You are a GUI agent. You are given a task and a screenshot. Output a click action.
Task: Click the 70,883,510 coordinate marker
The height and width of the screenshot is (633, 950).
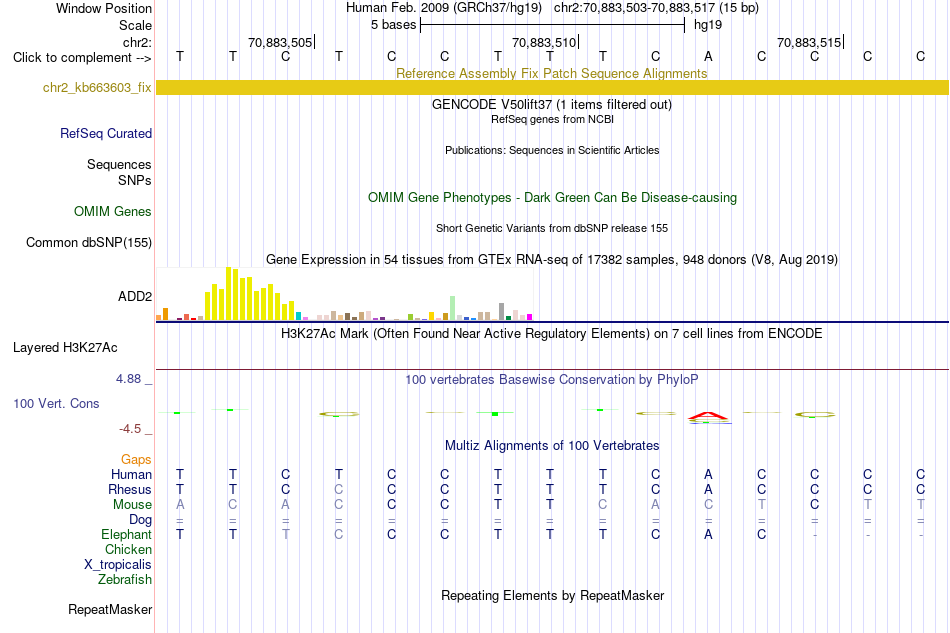tap(544, 42)
